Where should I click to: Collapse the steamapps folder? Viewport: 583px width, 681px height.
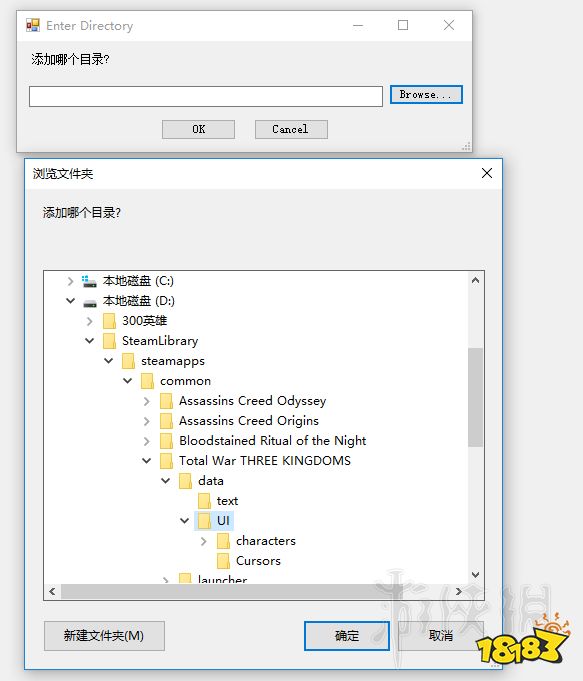109,361
